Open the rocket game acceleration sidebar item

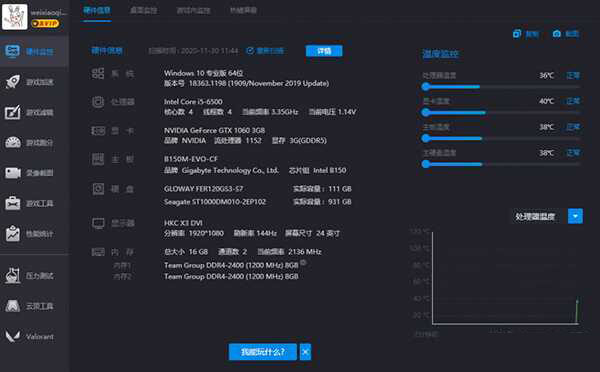34,82
